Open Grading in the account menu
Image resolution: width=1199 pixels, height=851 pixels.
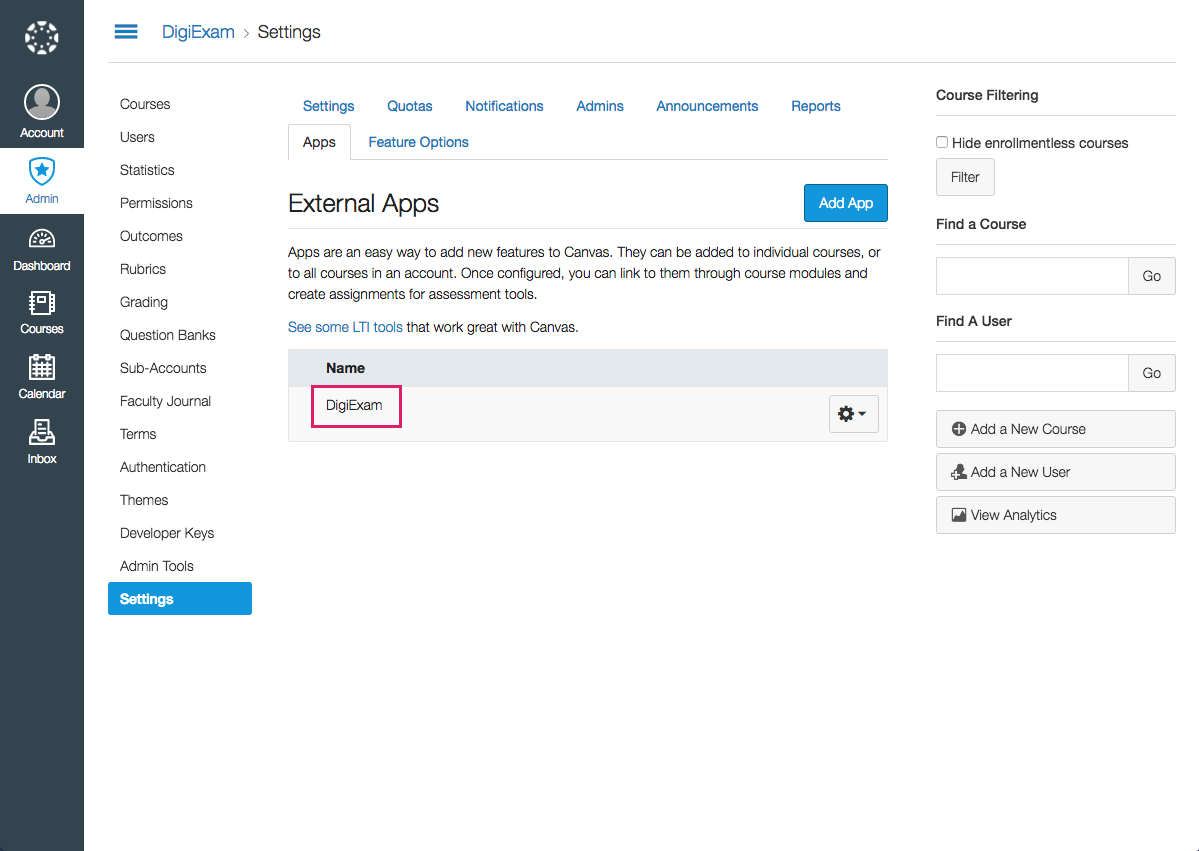point(144,302)
